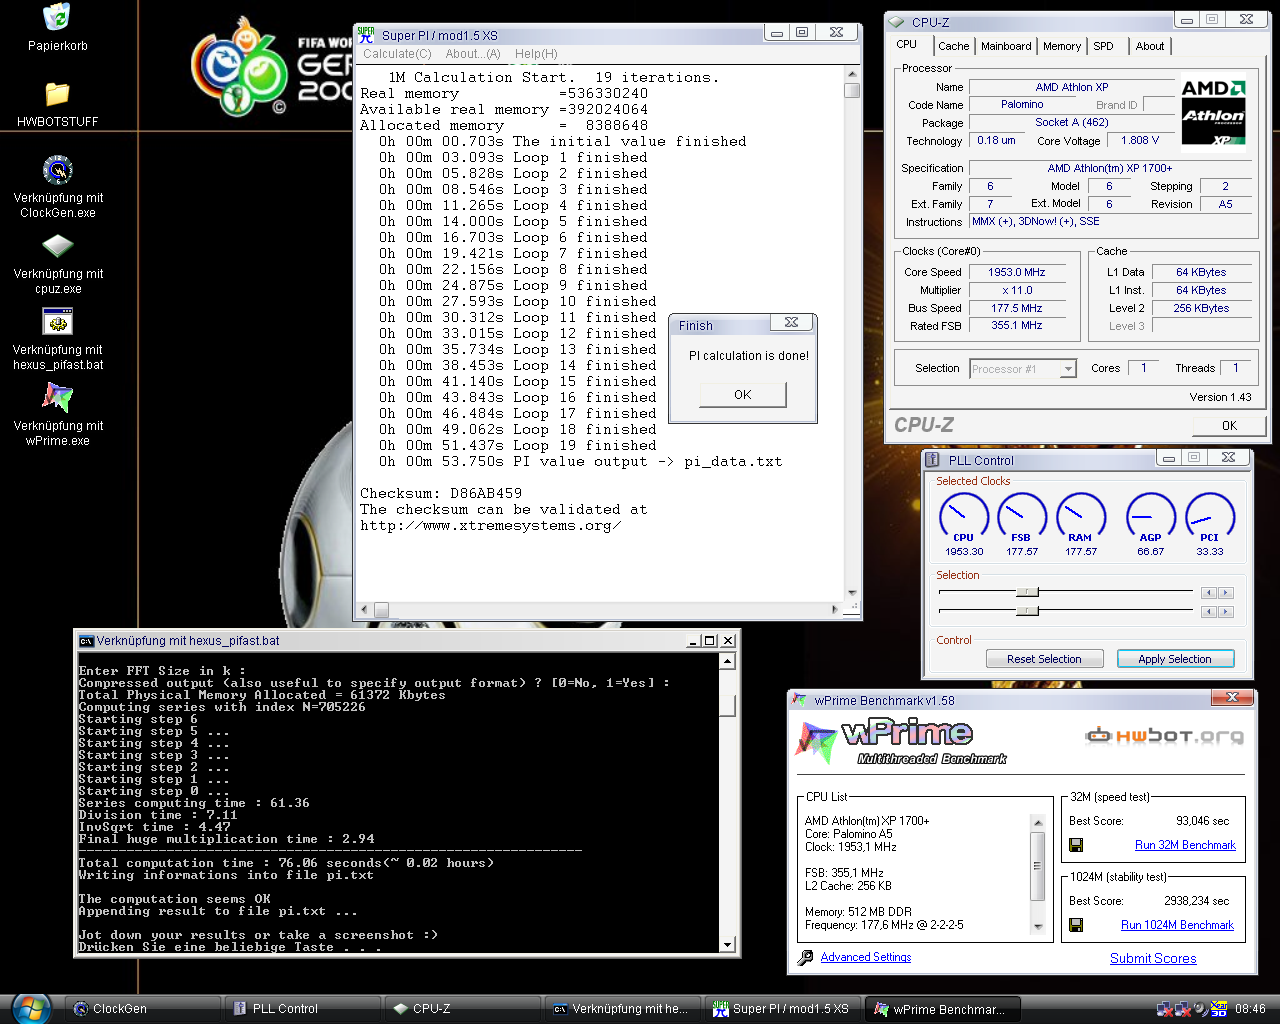The width and height of the screenshot is (1280, 1024).
Task: Click Super PI horizontal scrollbar left arrow
Action: (x=365, y=609)
